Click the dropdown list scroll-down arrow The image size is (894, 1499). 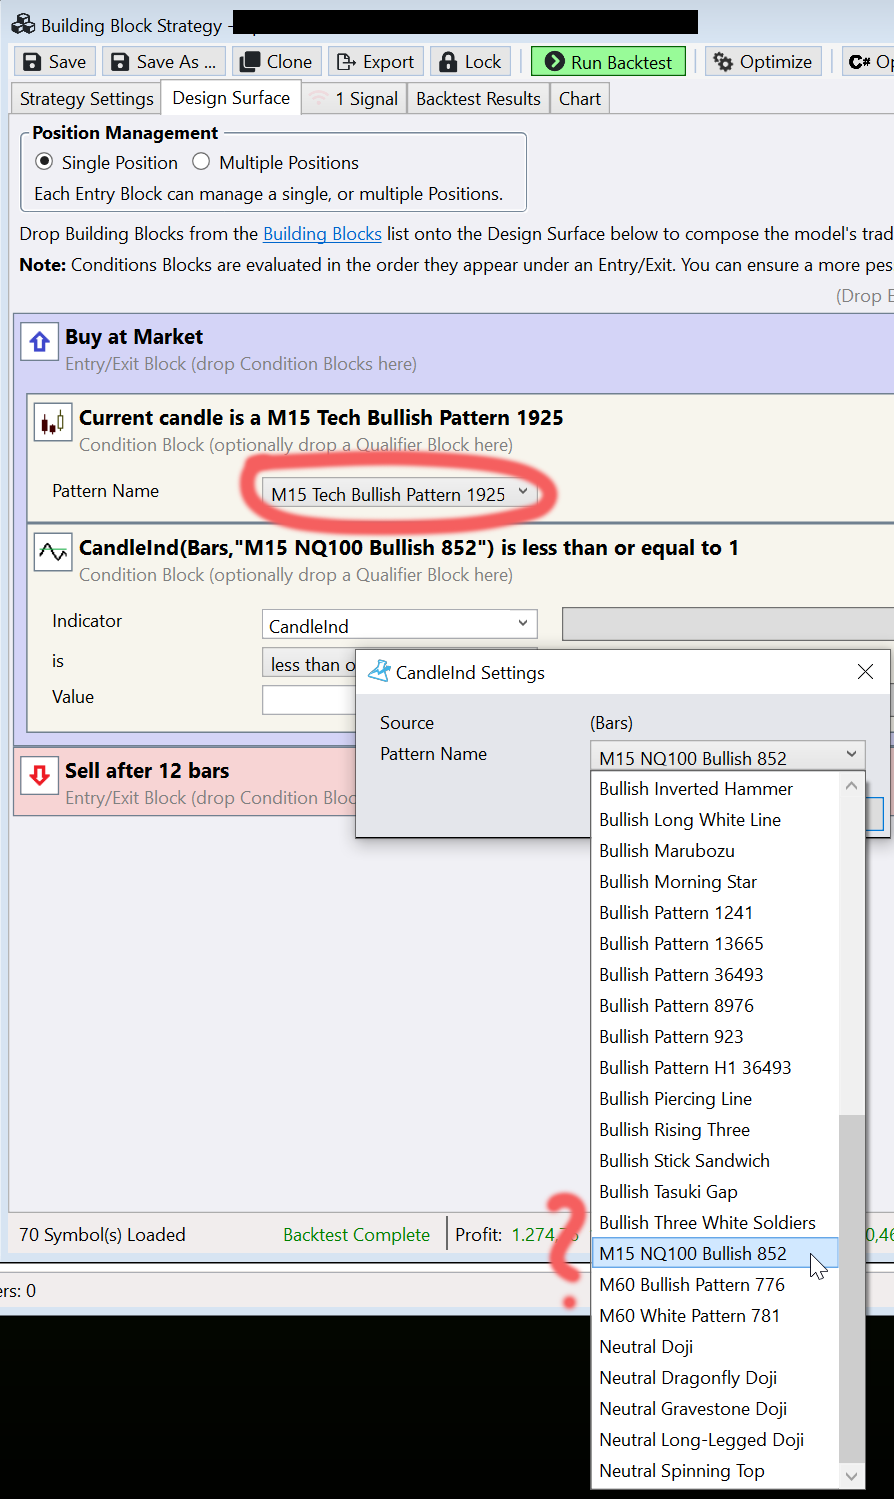[x=851, y=1476]
